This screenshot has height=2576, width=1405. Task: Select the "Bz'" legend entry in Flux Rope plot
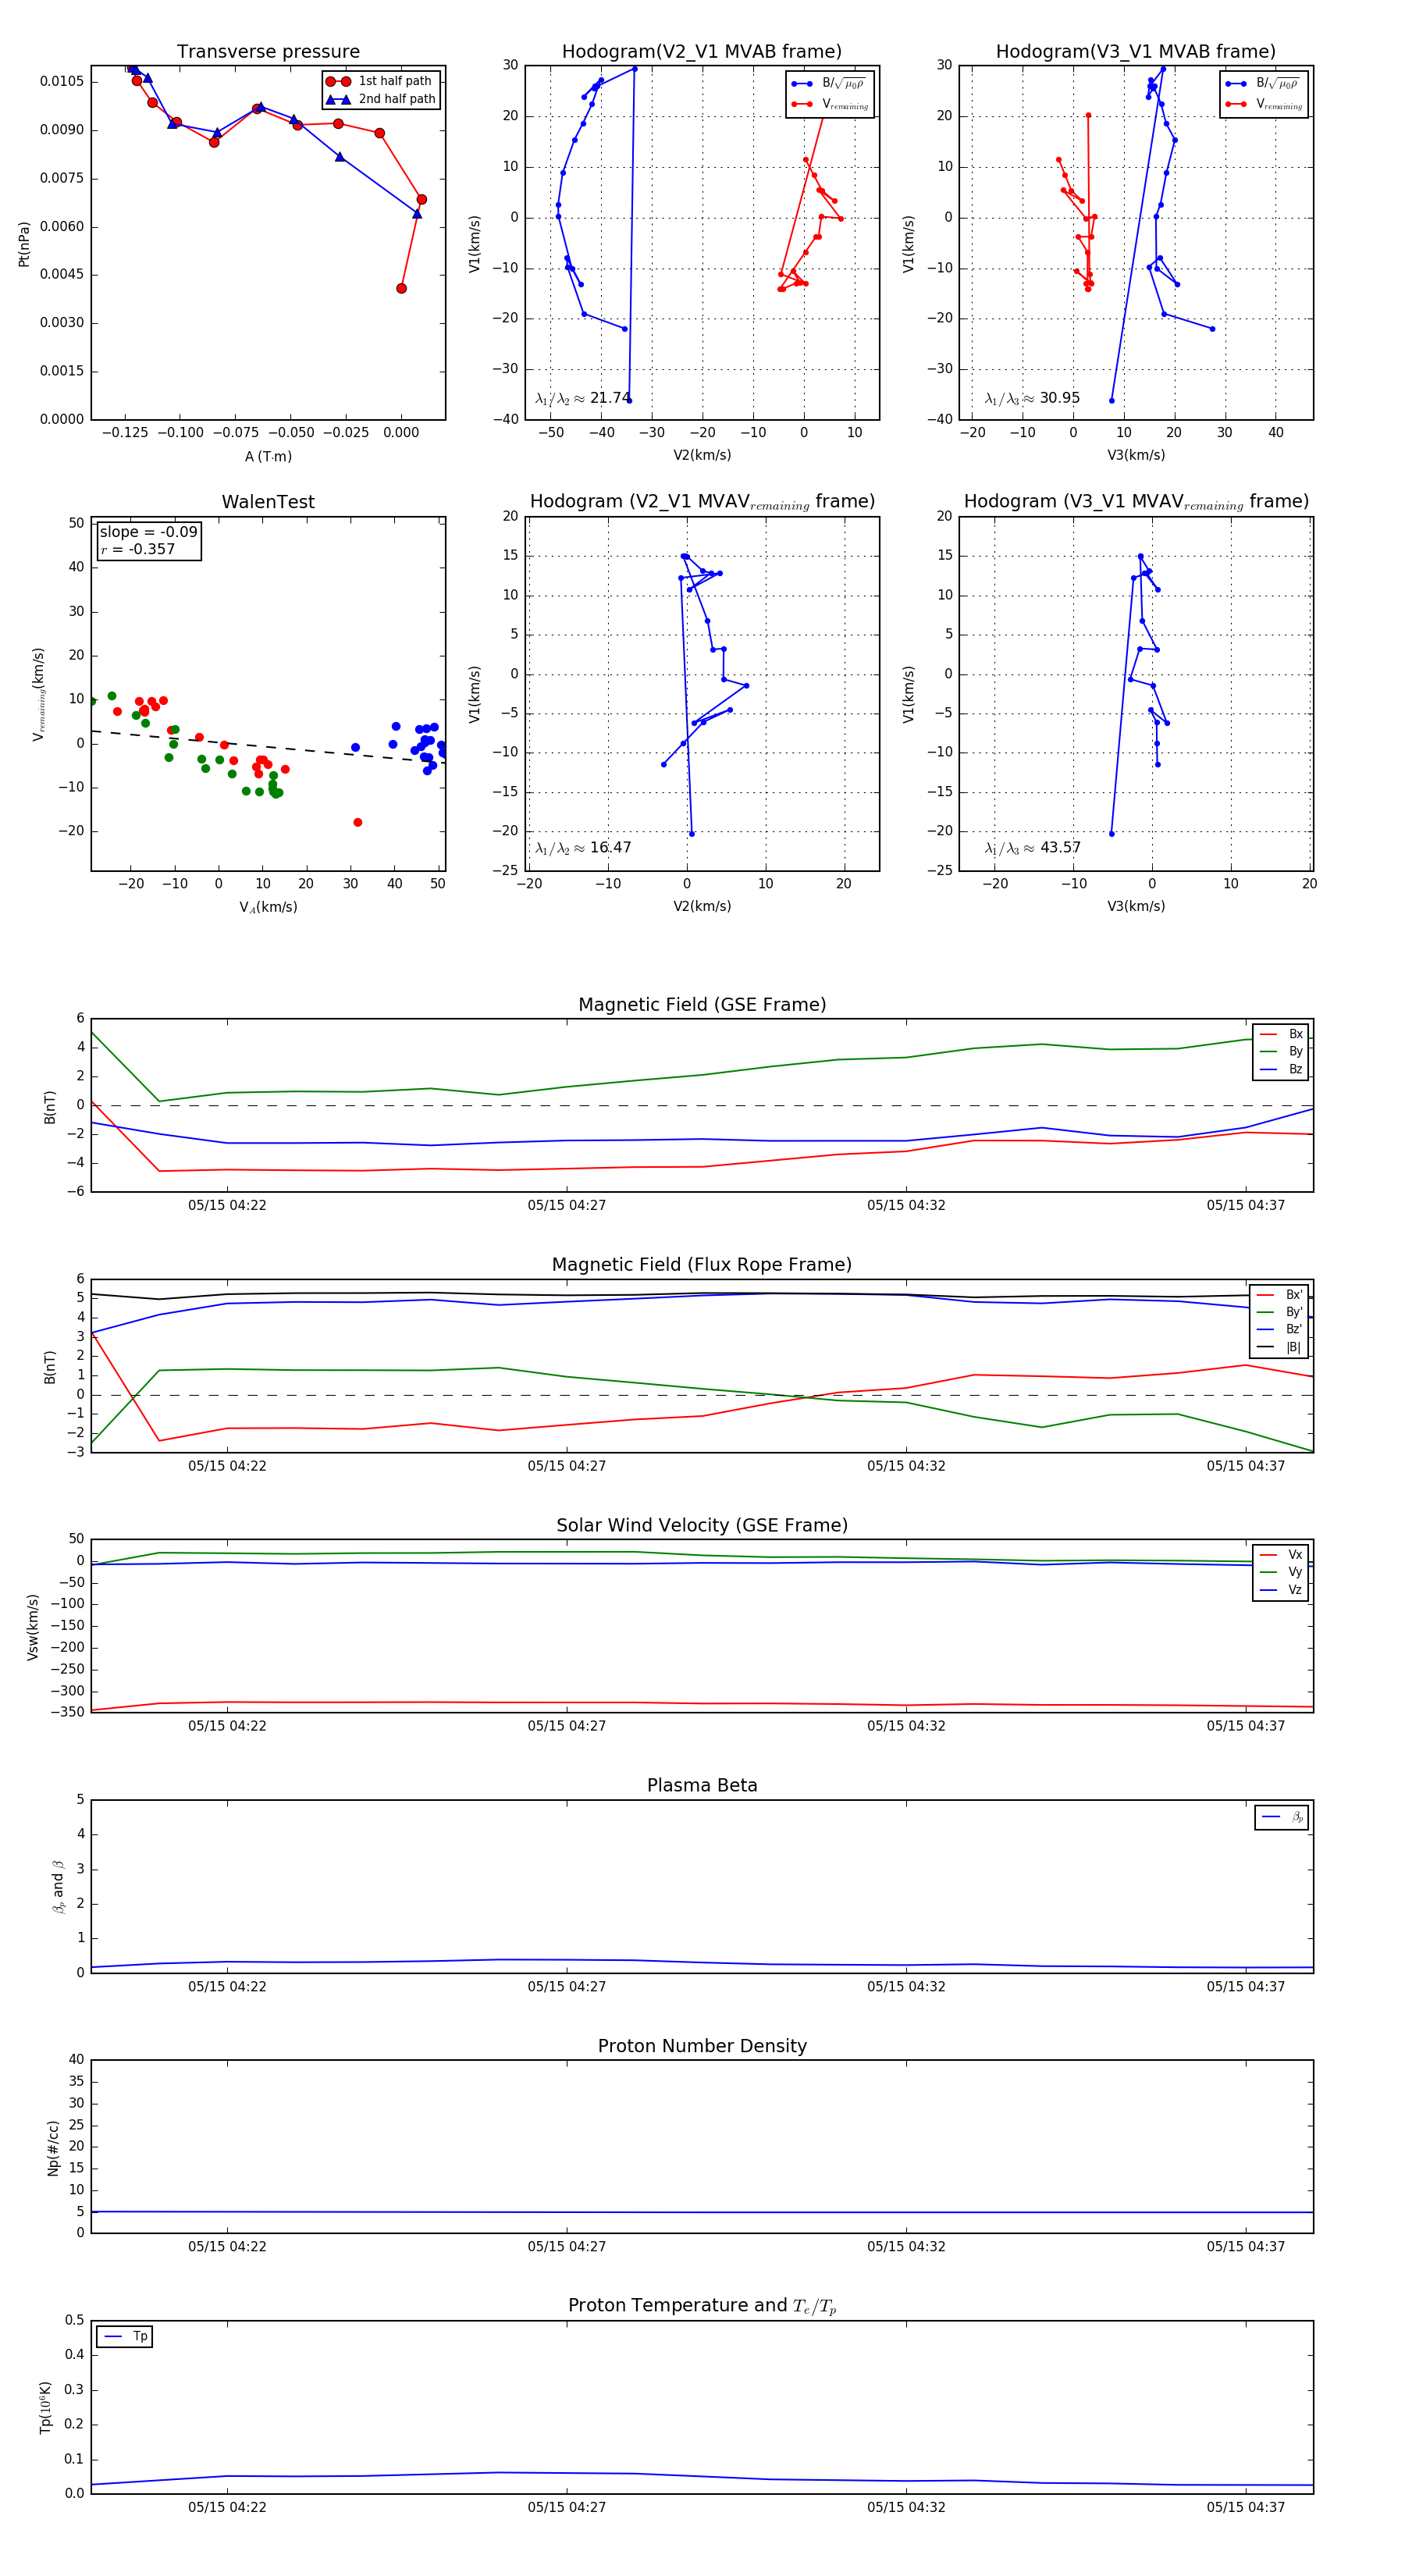click(1279, 1330)
